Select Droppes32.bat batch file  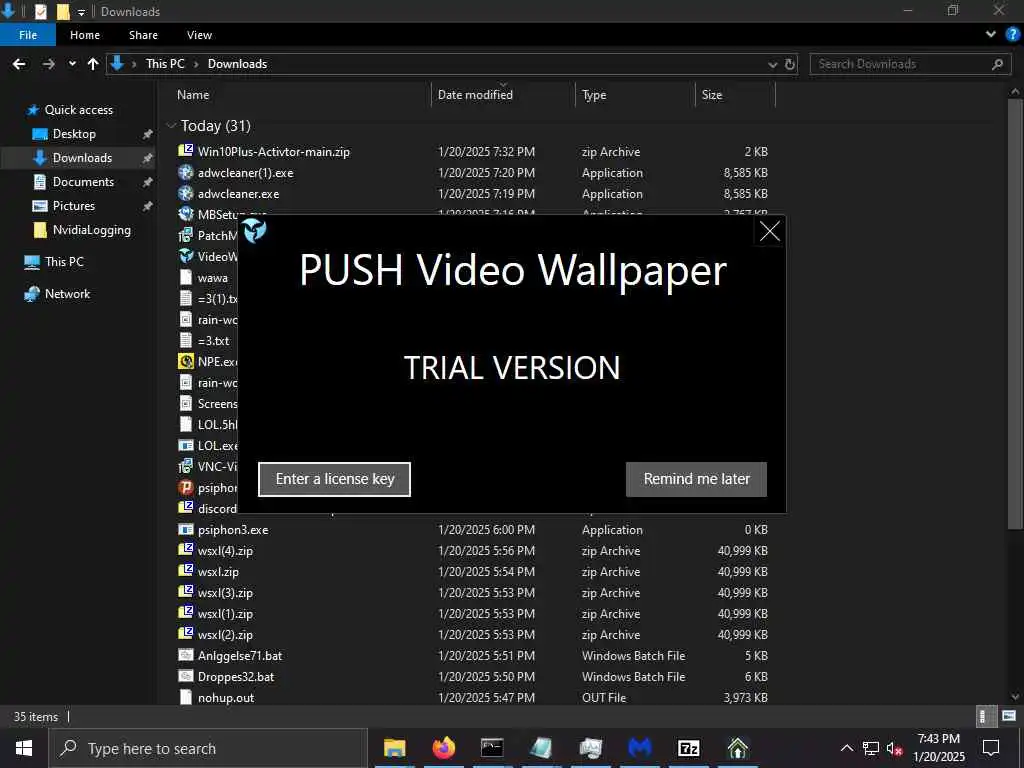coord(236,677)
